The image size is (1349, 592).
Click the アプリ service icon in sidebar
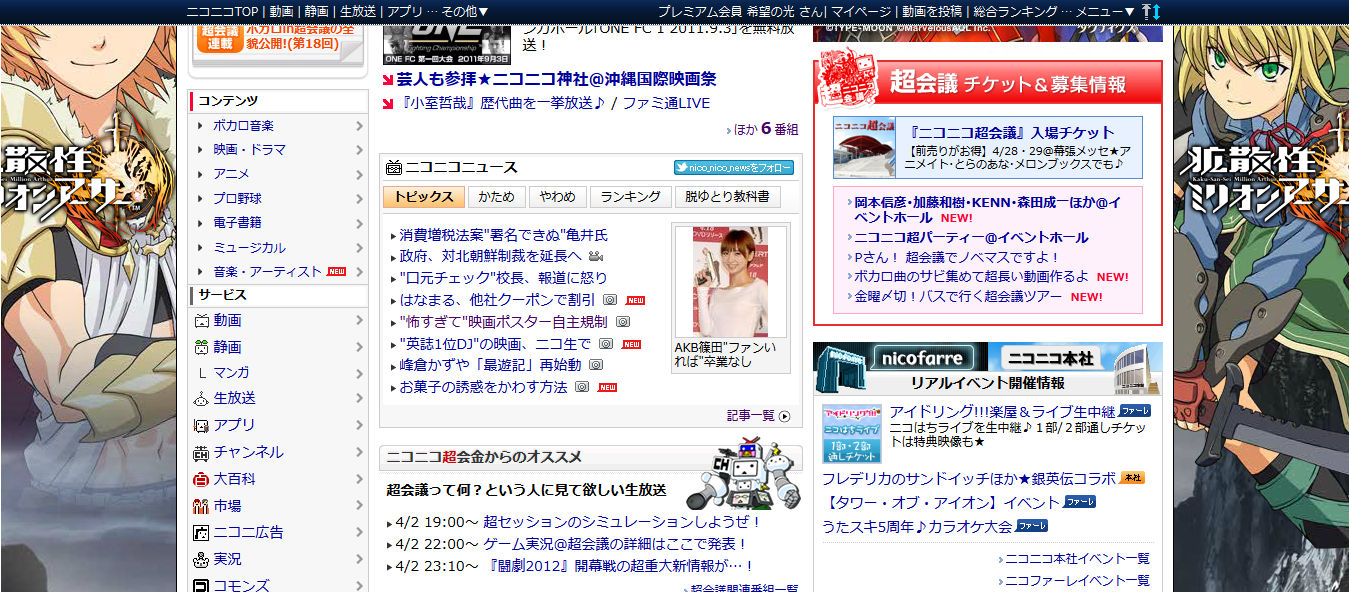[201, 425]
